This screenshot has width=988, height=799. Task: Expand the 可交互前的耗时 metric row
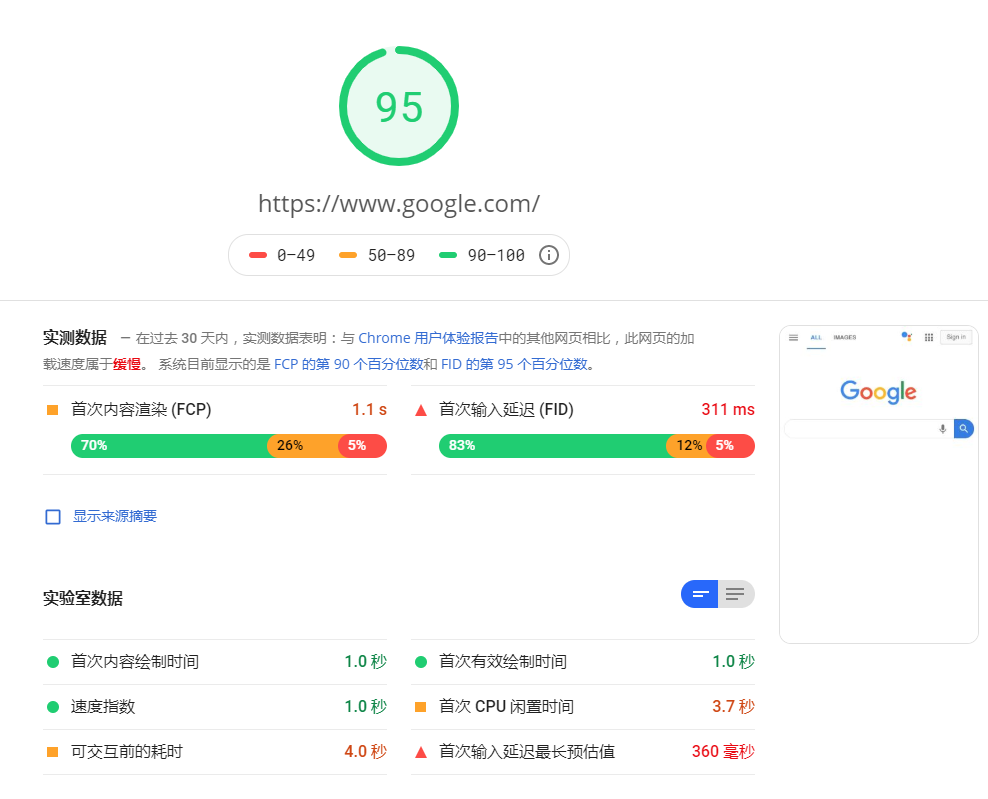point(215,752)
